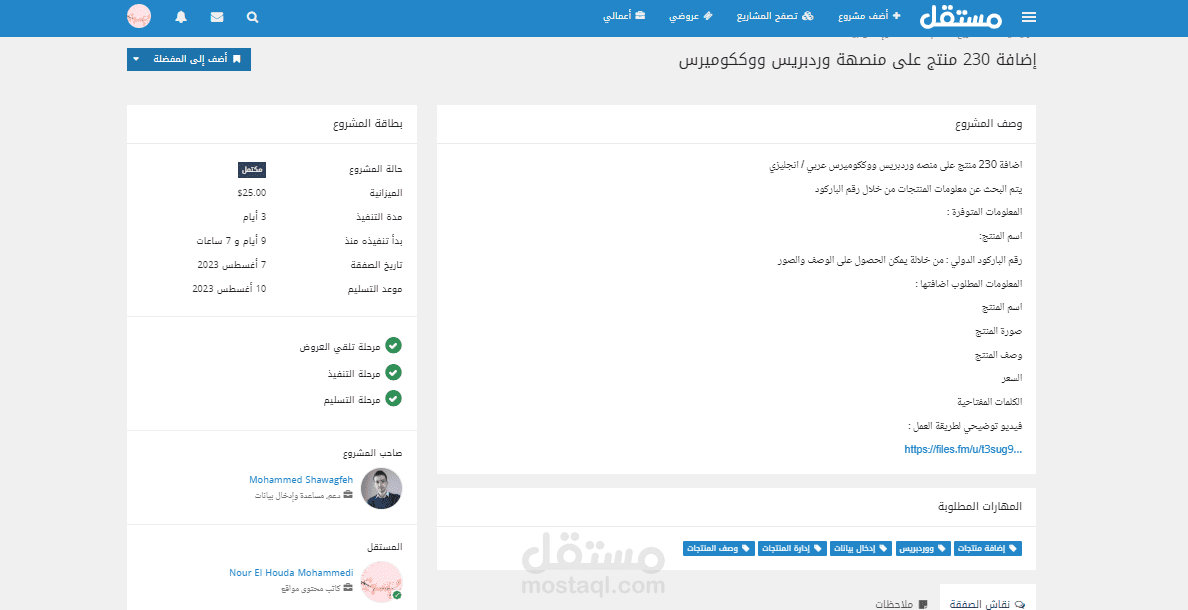The height and width of the screenshot is (610, 1188).
Task: Select the إدخال بيانات skill tag
Action: click(861, 549)
